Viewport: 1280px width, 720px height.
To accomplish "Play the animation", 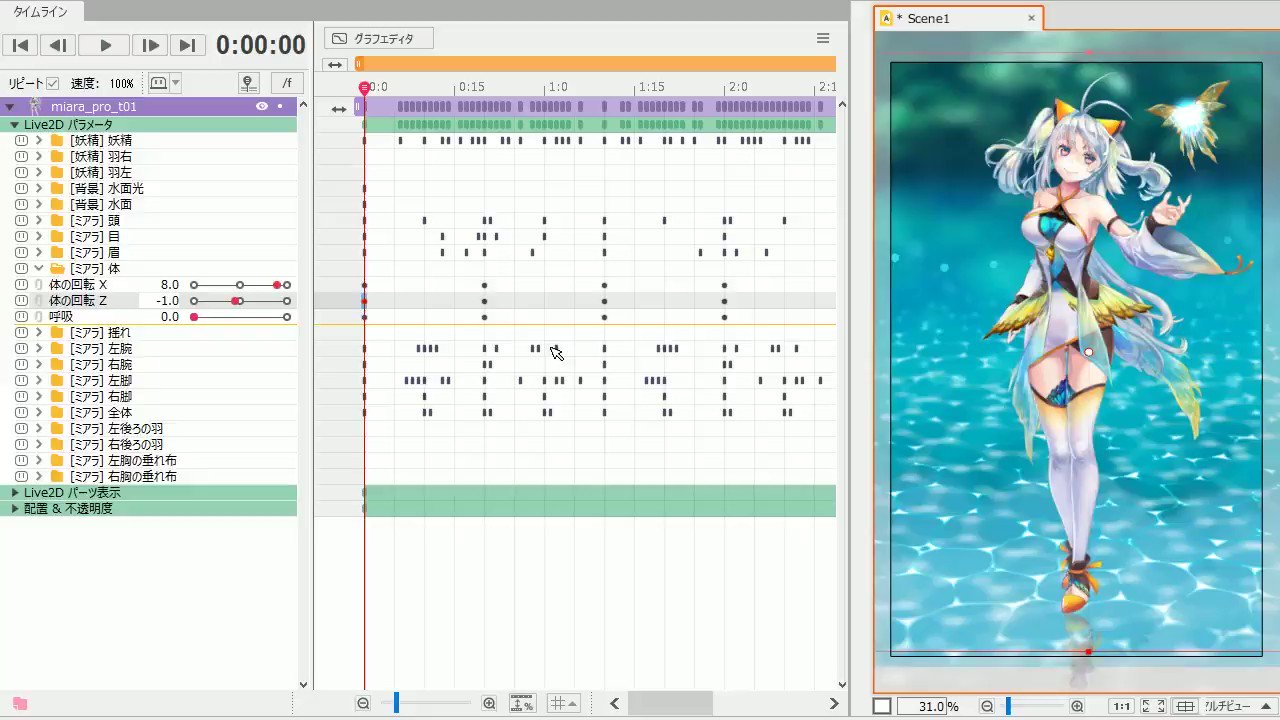I will (105, 45).
